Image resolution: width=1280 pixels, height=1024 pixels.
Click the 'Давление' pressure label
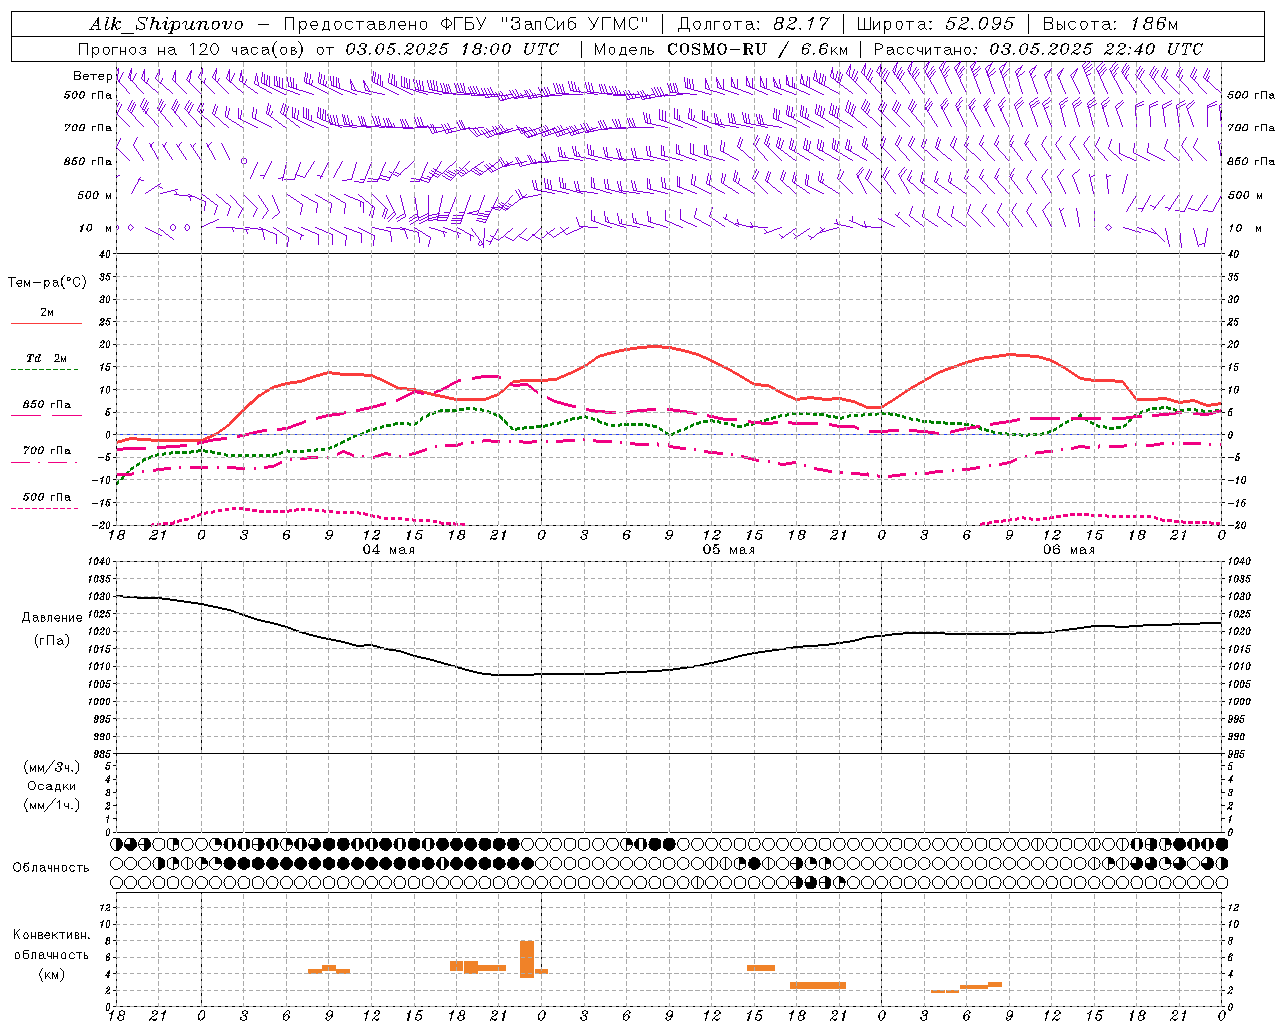click(x=52, y=618)
